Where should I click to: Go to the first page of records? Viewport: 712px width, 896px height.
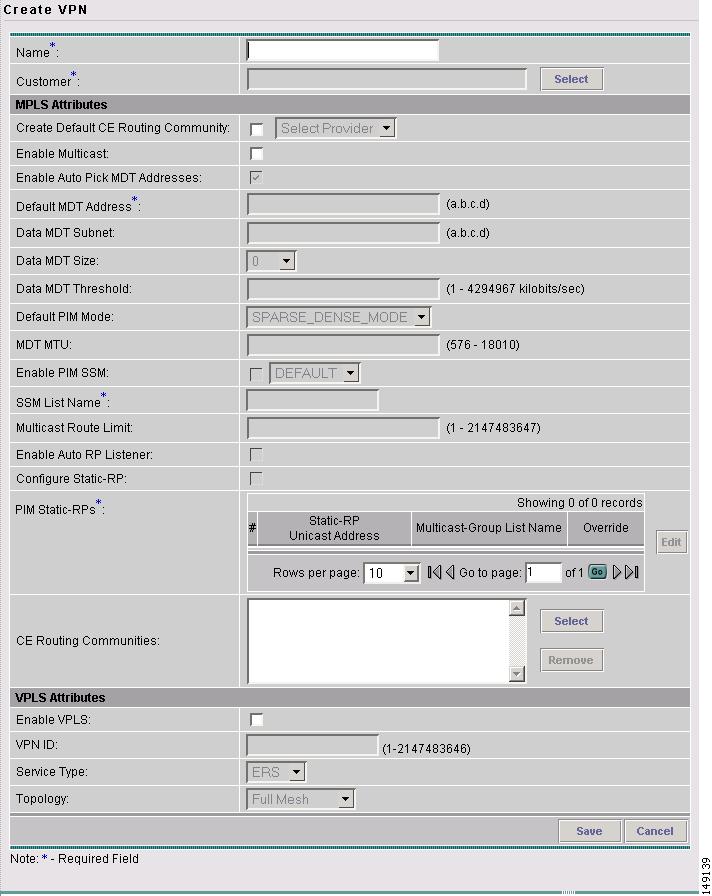[434, 572]
